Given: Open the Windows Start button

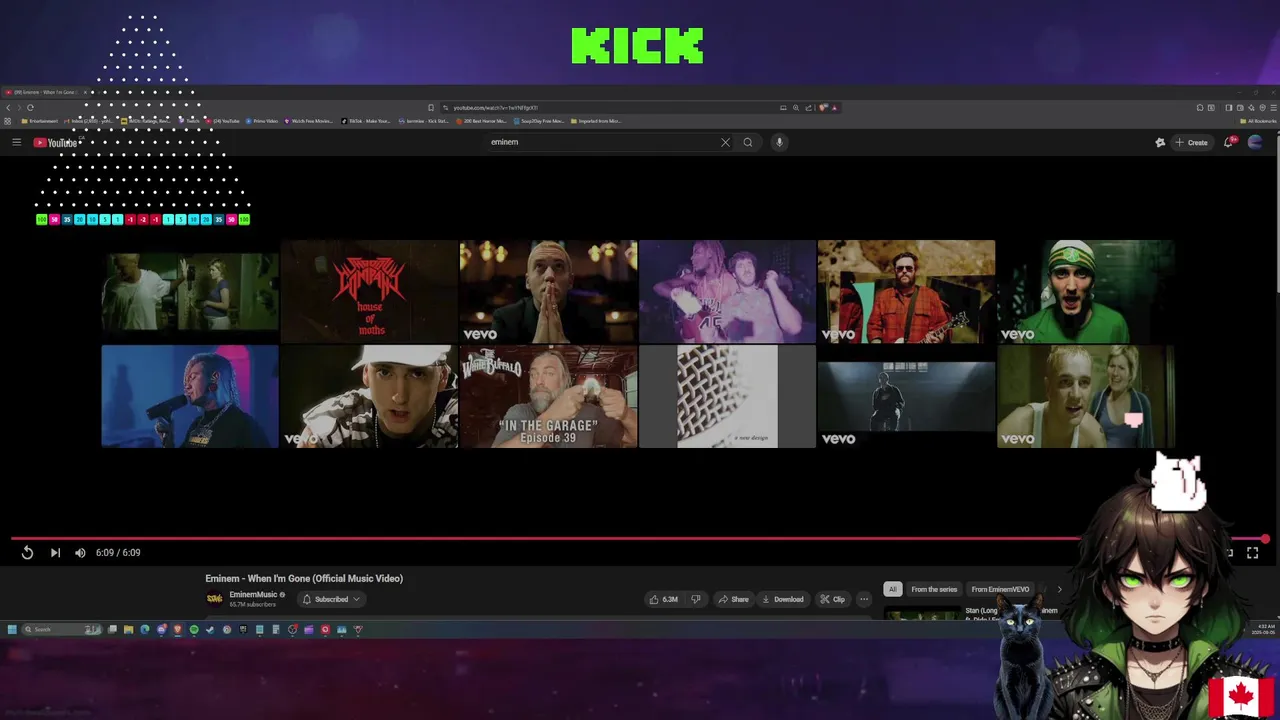Looking at the screenshot, I should [12, 629].
